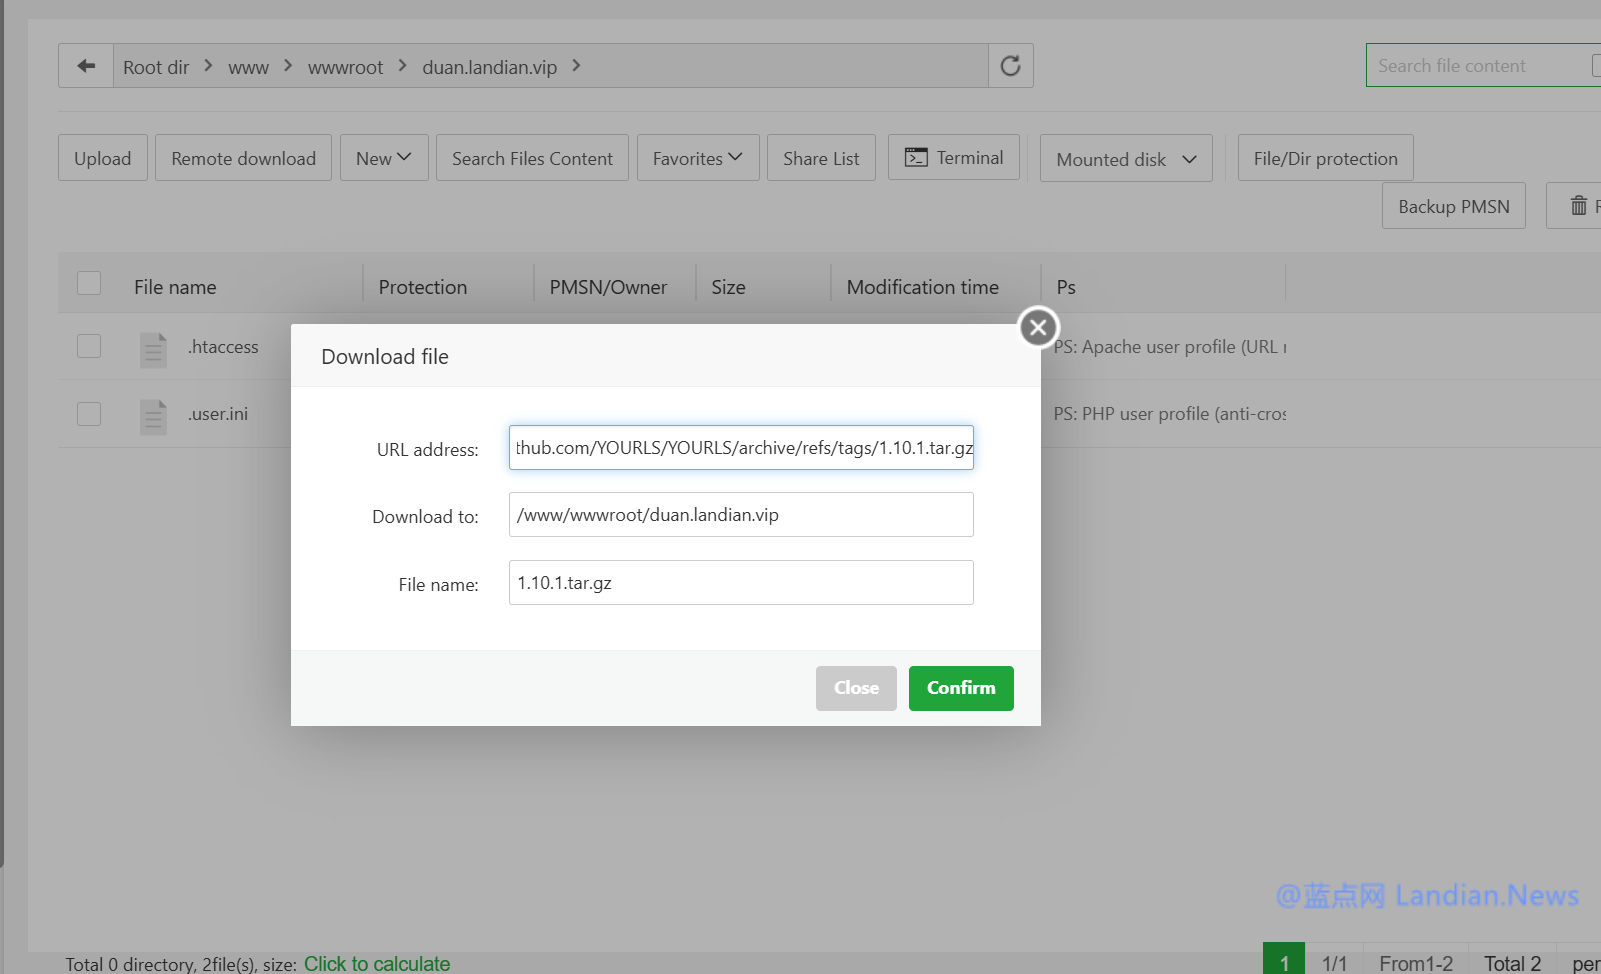Open the Terminal
1601x974 pixels.
[953, 158]
